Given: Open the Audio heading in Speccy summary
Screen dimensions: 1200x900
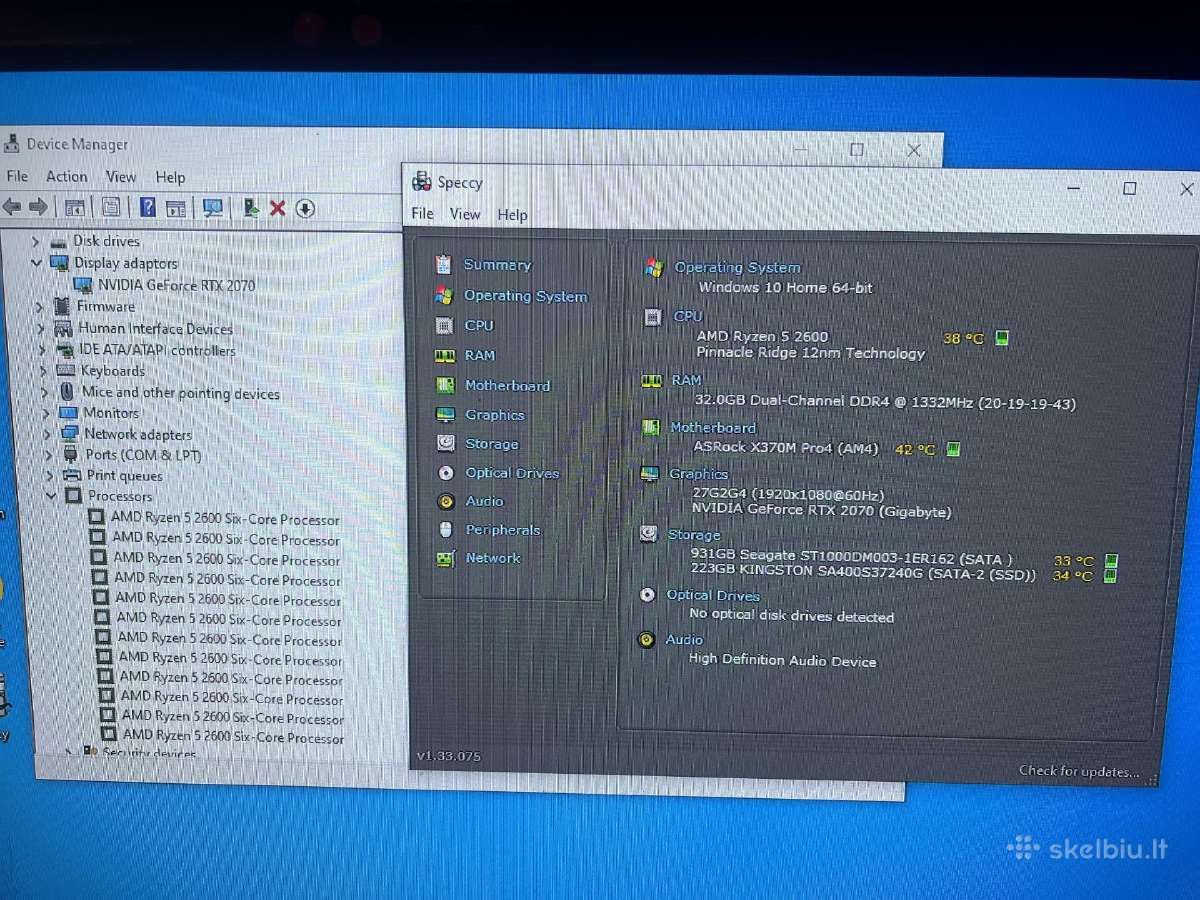Looking at the screenshot, I should [684, 639].
